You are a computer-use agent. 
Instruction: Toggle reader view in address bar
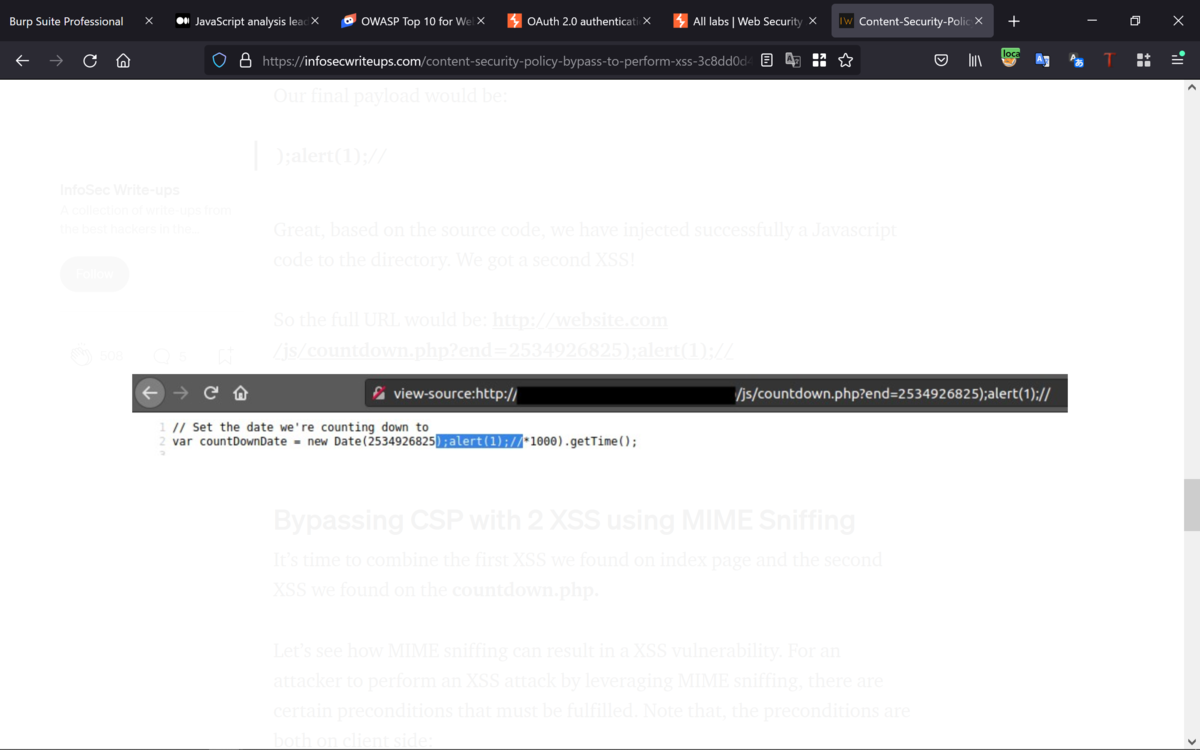(x=767, y=60)
